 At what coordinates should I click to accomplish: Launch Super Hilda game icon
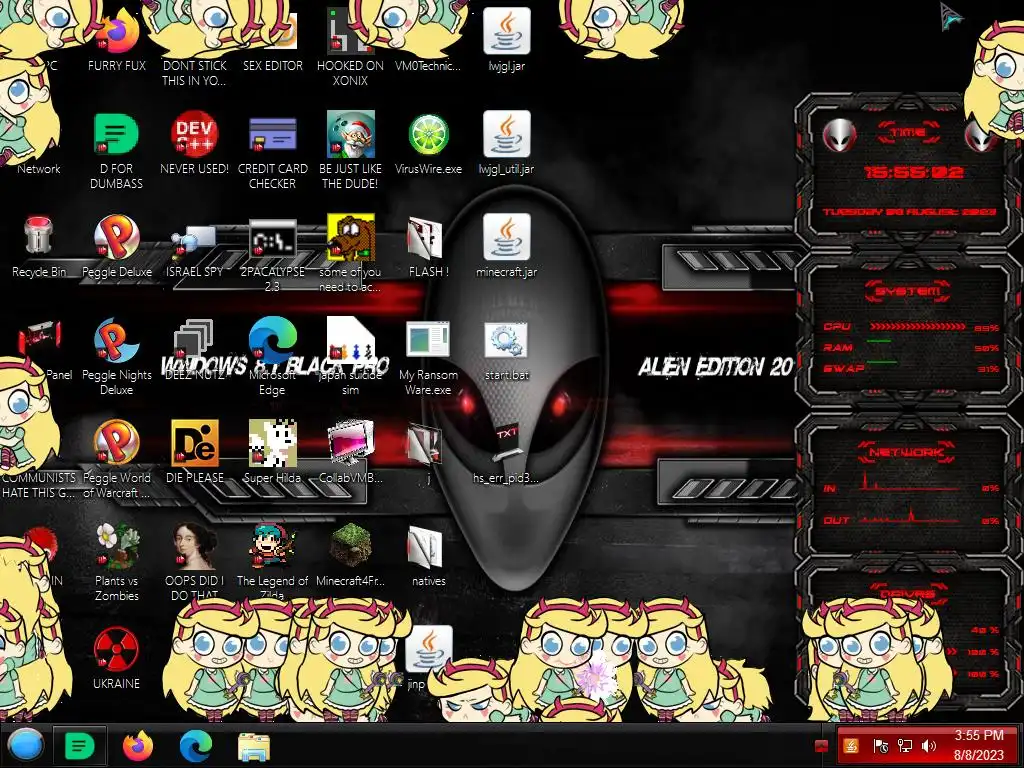pos(273,443)
